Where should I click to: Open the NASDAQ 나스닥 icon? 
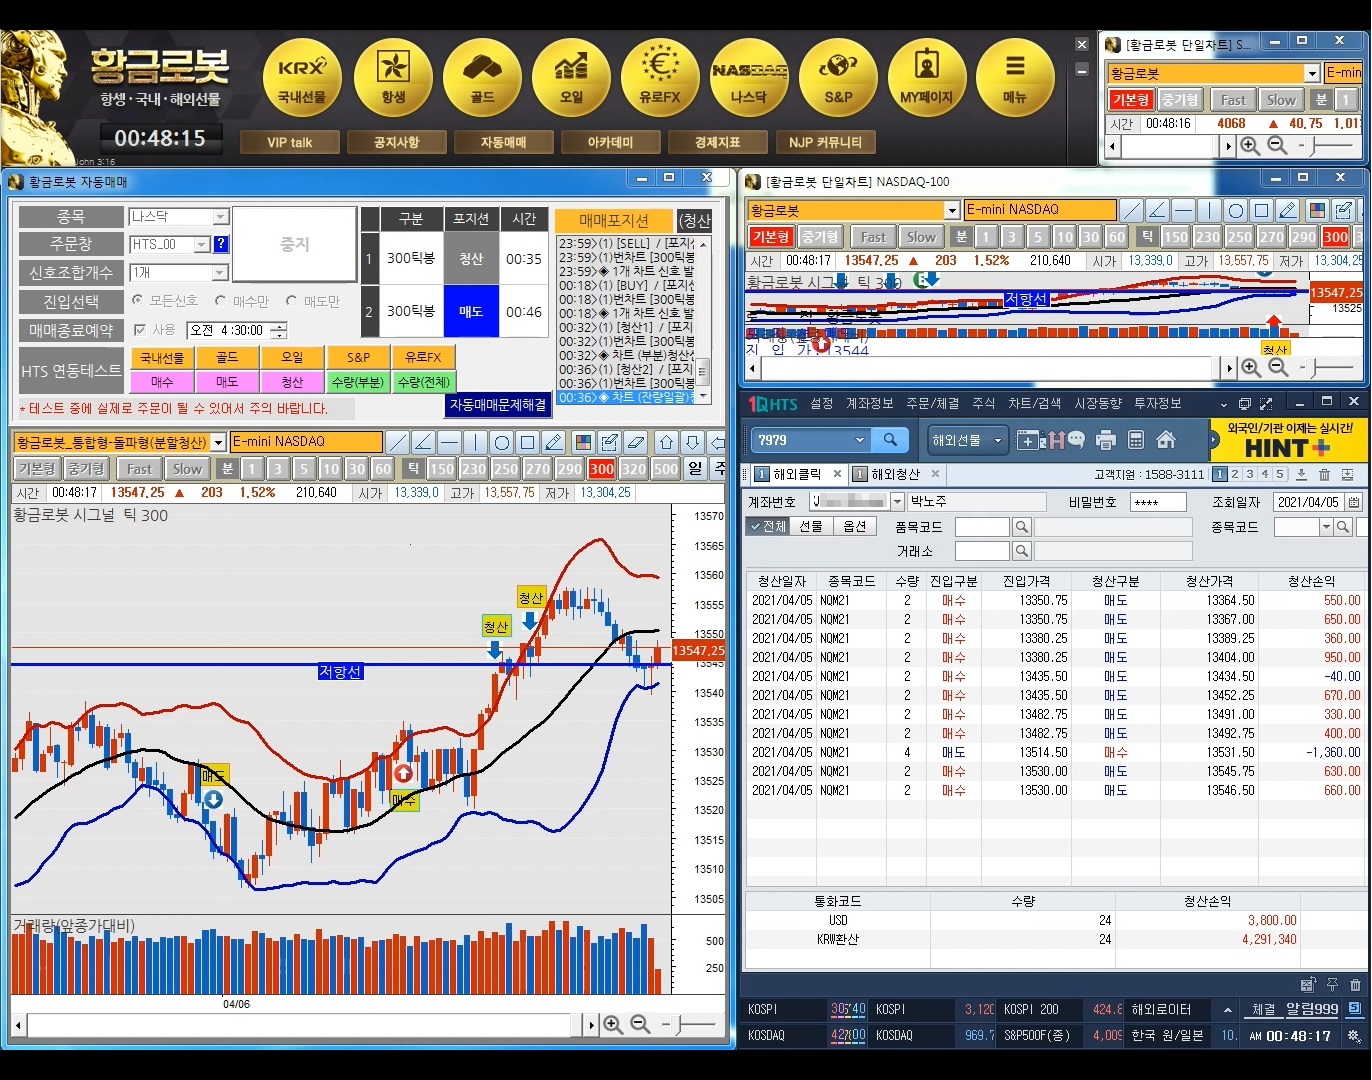tap(749, 78)
